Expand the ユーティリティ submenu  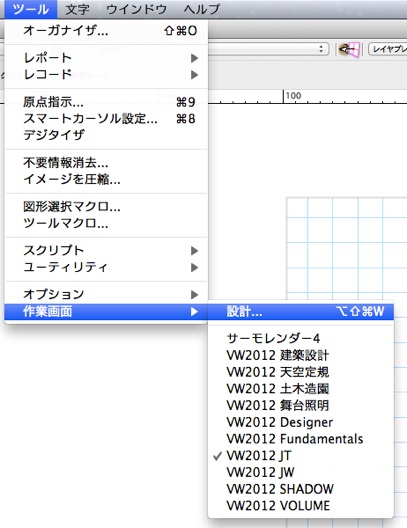click(x=106, y=267)
